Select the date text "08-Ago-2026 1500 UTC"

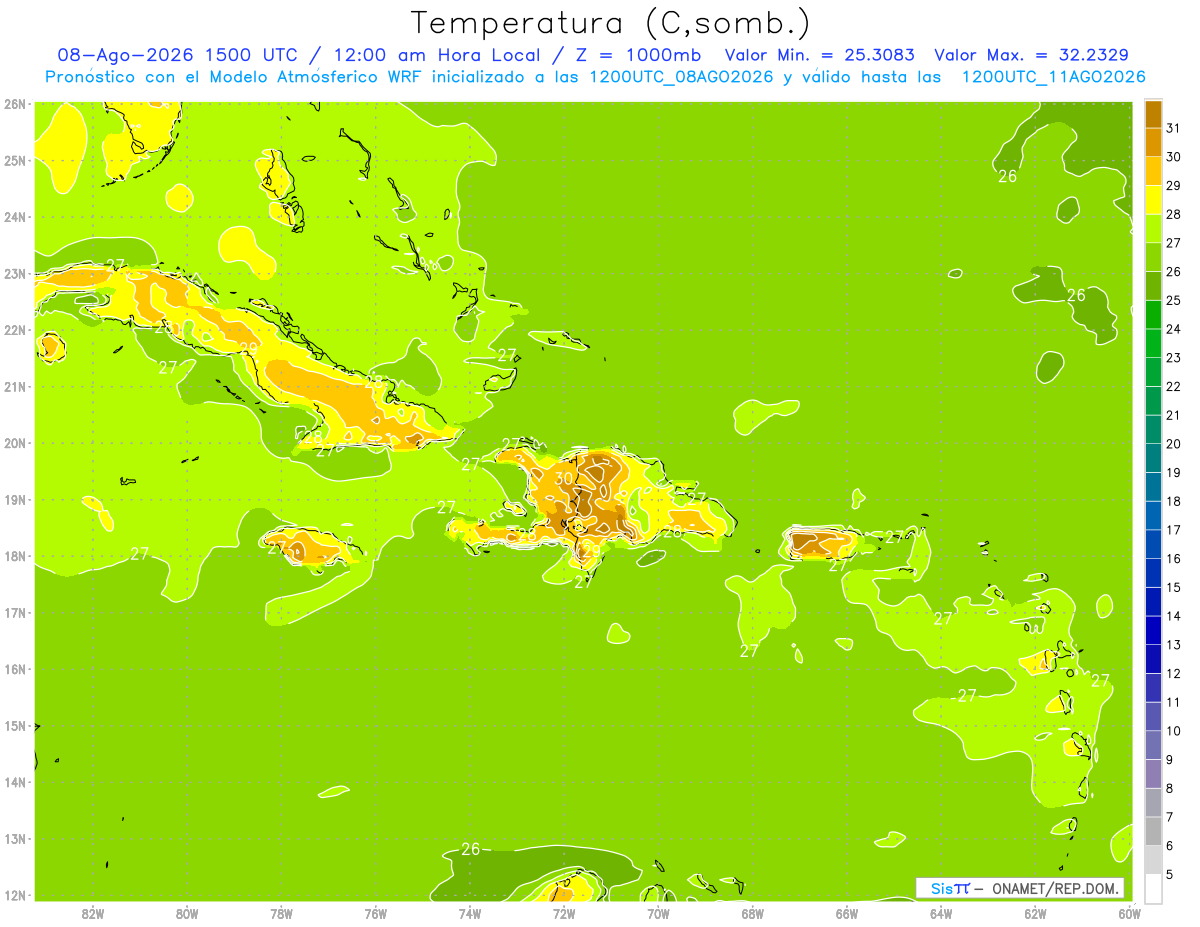(180, 55)
